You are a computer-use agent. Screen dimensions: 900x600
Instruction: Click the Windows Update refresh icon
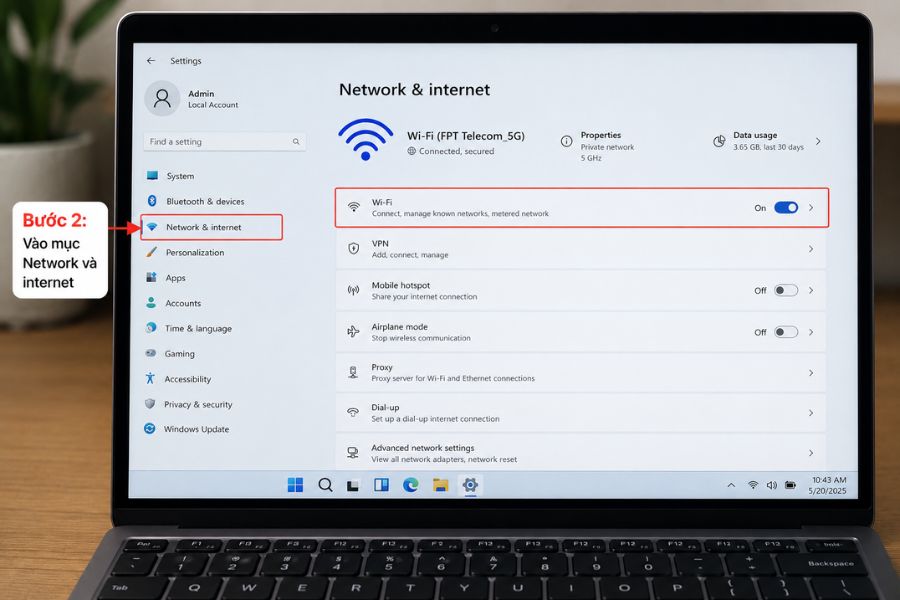149,428
